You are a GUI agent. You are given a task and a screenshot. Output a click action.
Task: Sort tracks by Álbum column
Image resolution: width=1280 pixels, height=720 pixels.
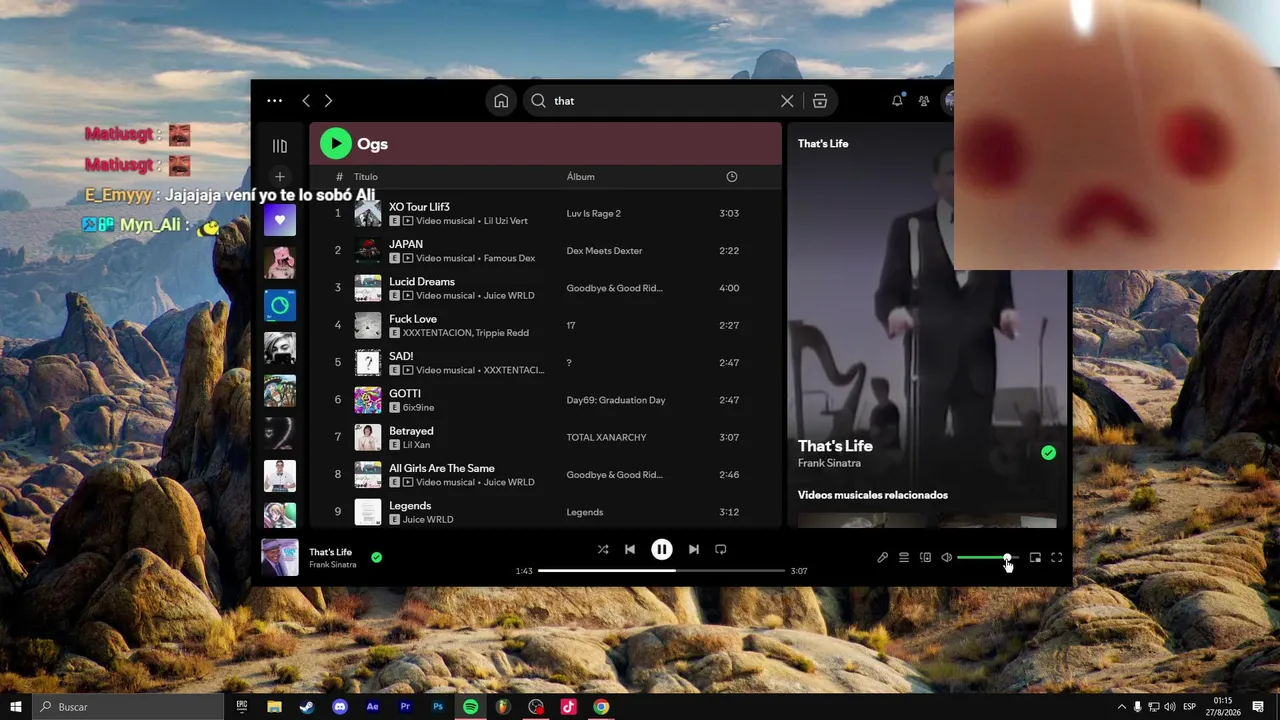[581, 177]
